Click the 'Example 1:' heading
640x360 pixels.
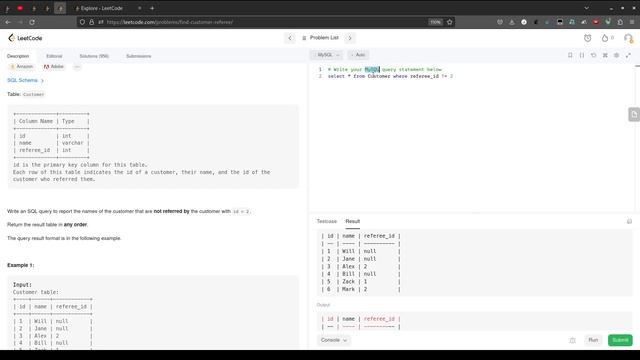[20, 265]
